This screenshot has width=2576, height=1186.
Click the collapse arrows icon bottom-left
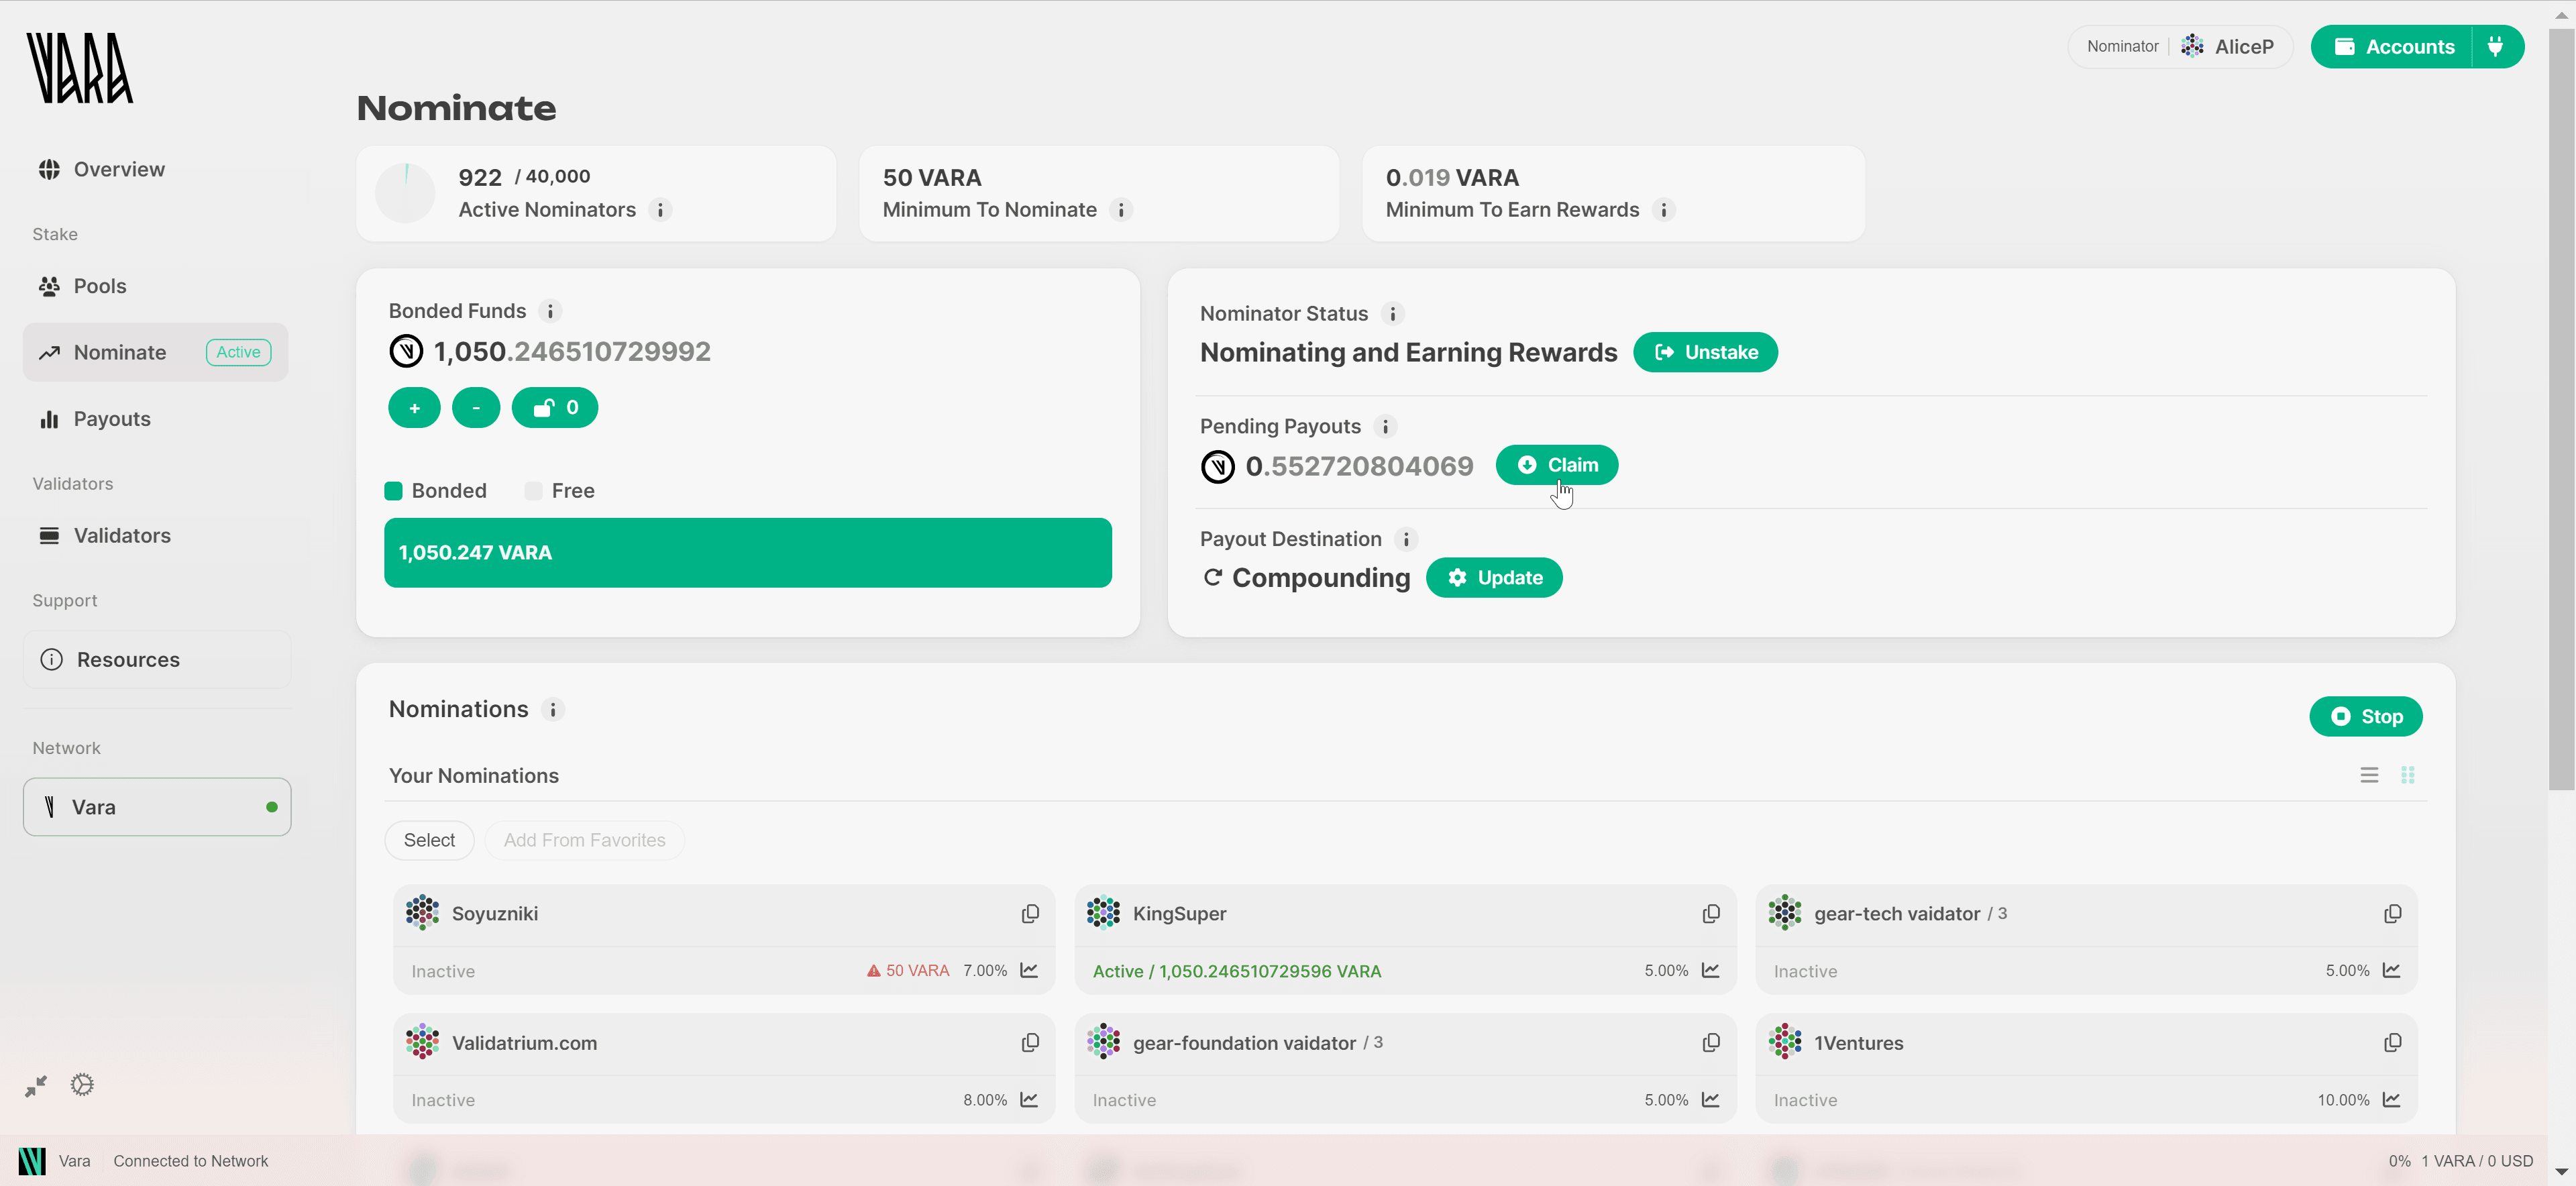pos(36,1086)
